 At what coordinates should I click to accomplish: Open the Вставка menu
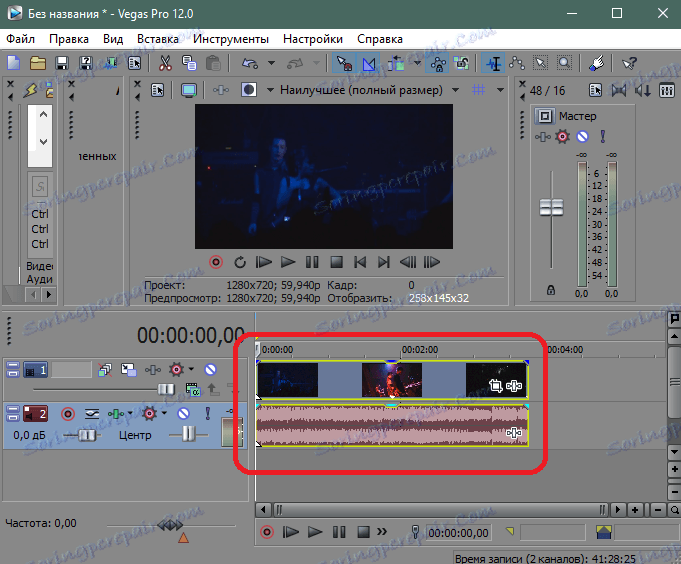158,39
